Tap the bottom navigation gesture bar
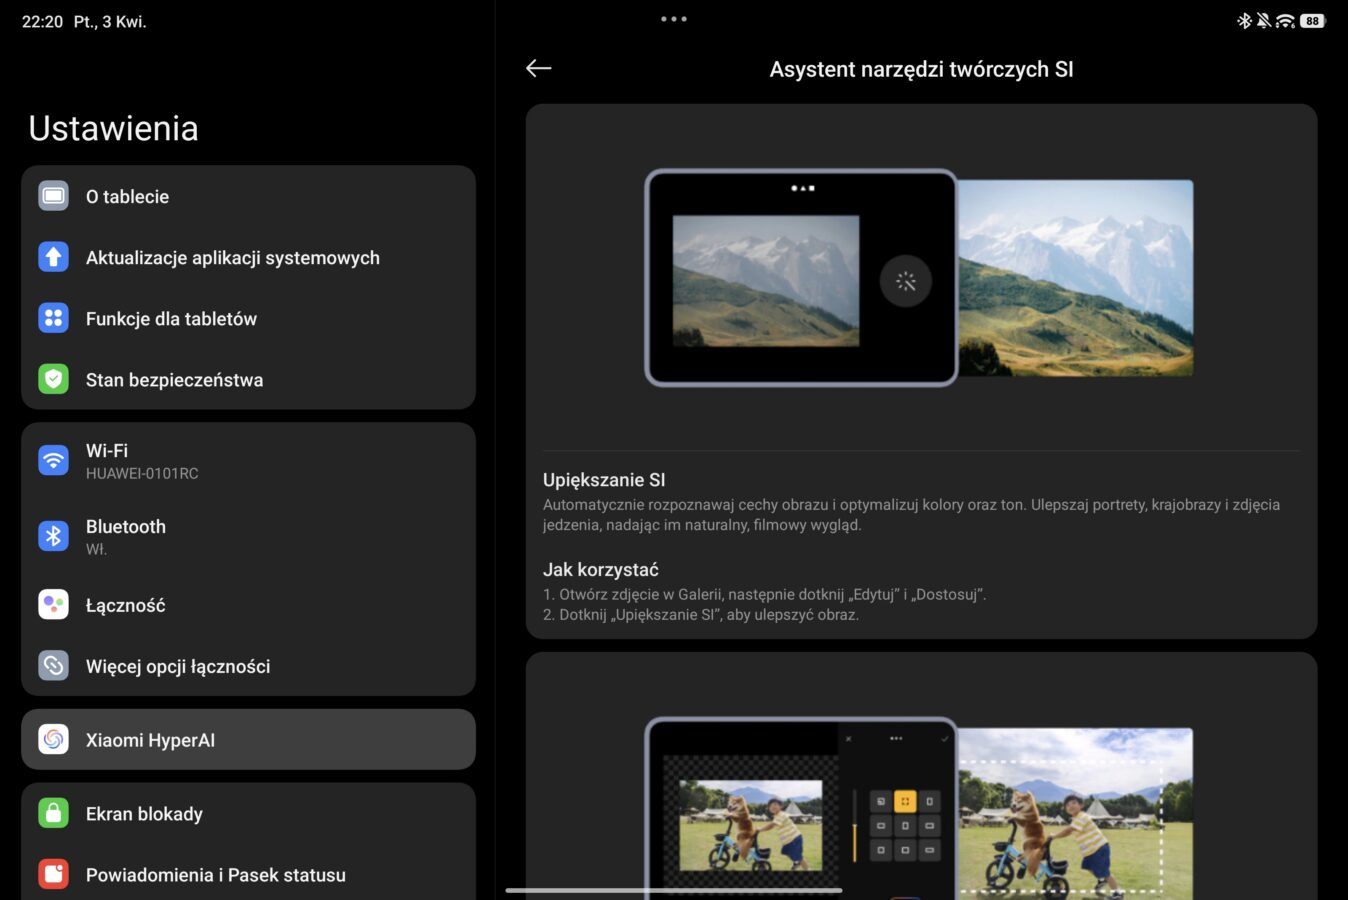This screenshot has width=1348, height=900. pos(673,890)
